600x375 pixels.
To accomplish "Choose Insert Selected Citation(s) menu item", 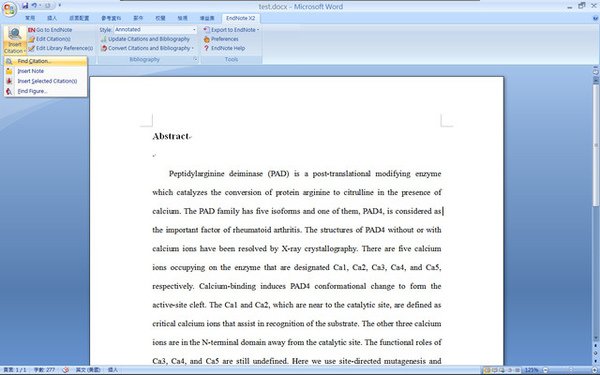I will coord(46,81).
